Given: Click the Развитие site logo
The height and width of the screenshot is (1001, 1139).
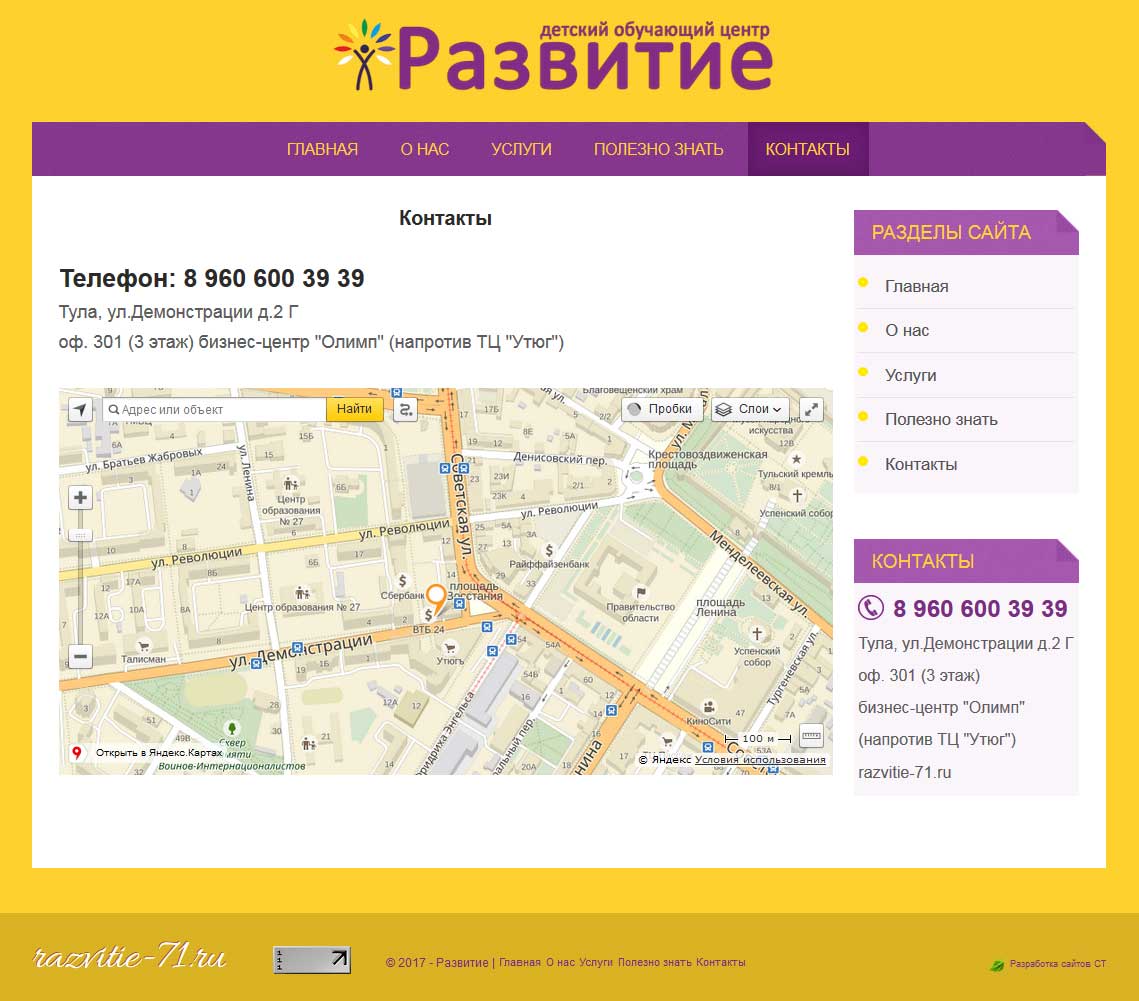Looking at the screenshot, I should pyautogui.click(x=554, y=55).
